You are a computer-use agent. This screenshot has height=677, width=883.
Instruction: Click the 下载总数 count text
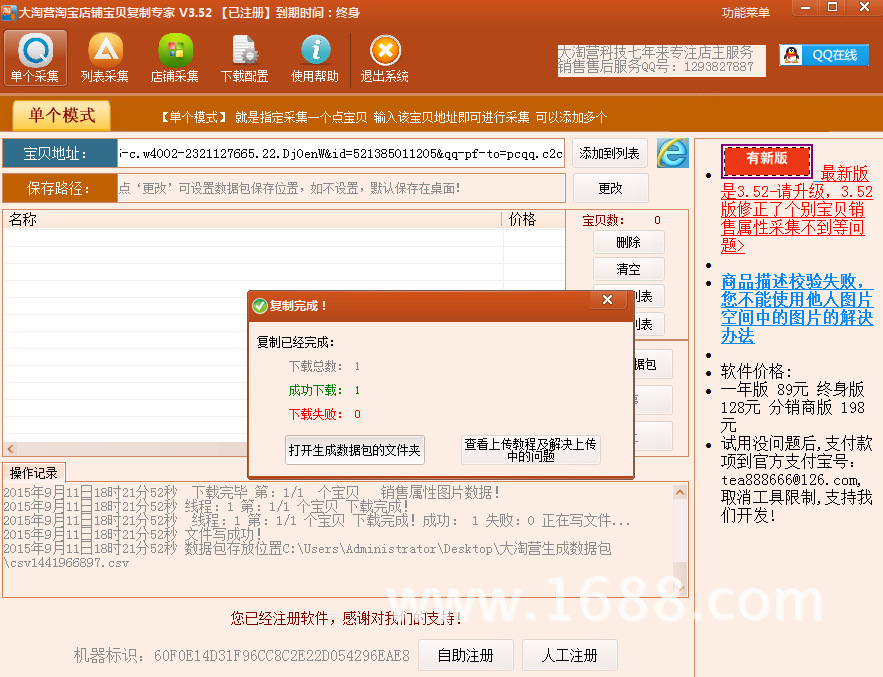click(x=324, y=366)
